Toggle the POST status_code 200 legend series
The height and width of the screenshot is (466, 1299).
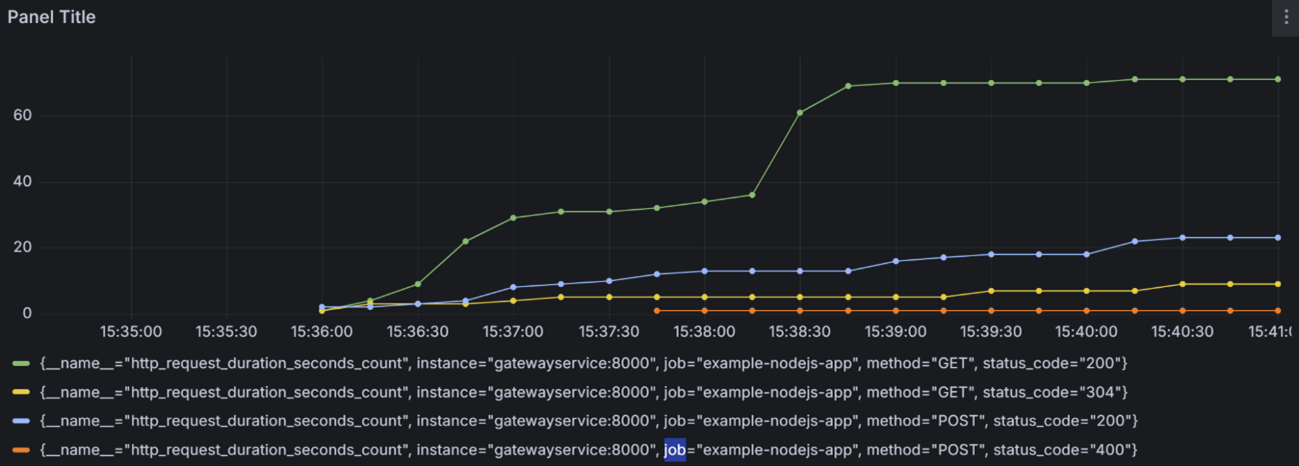(588, 421)
